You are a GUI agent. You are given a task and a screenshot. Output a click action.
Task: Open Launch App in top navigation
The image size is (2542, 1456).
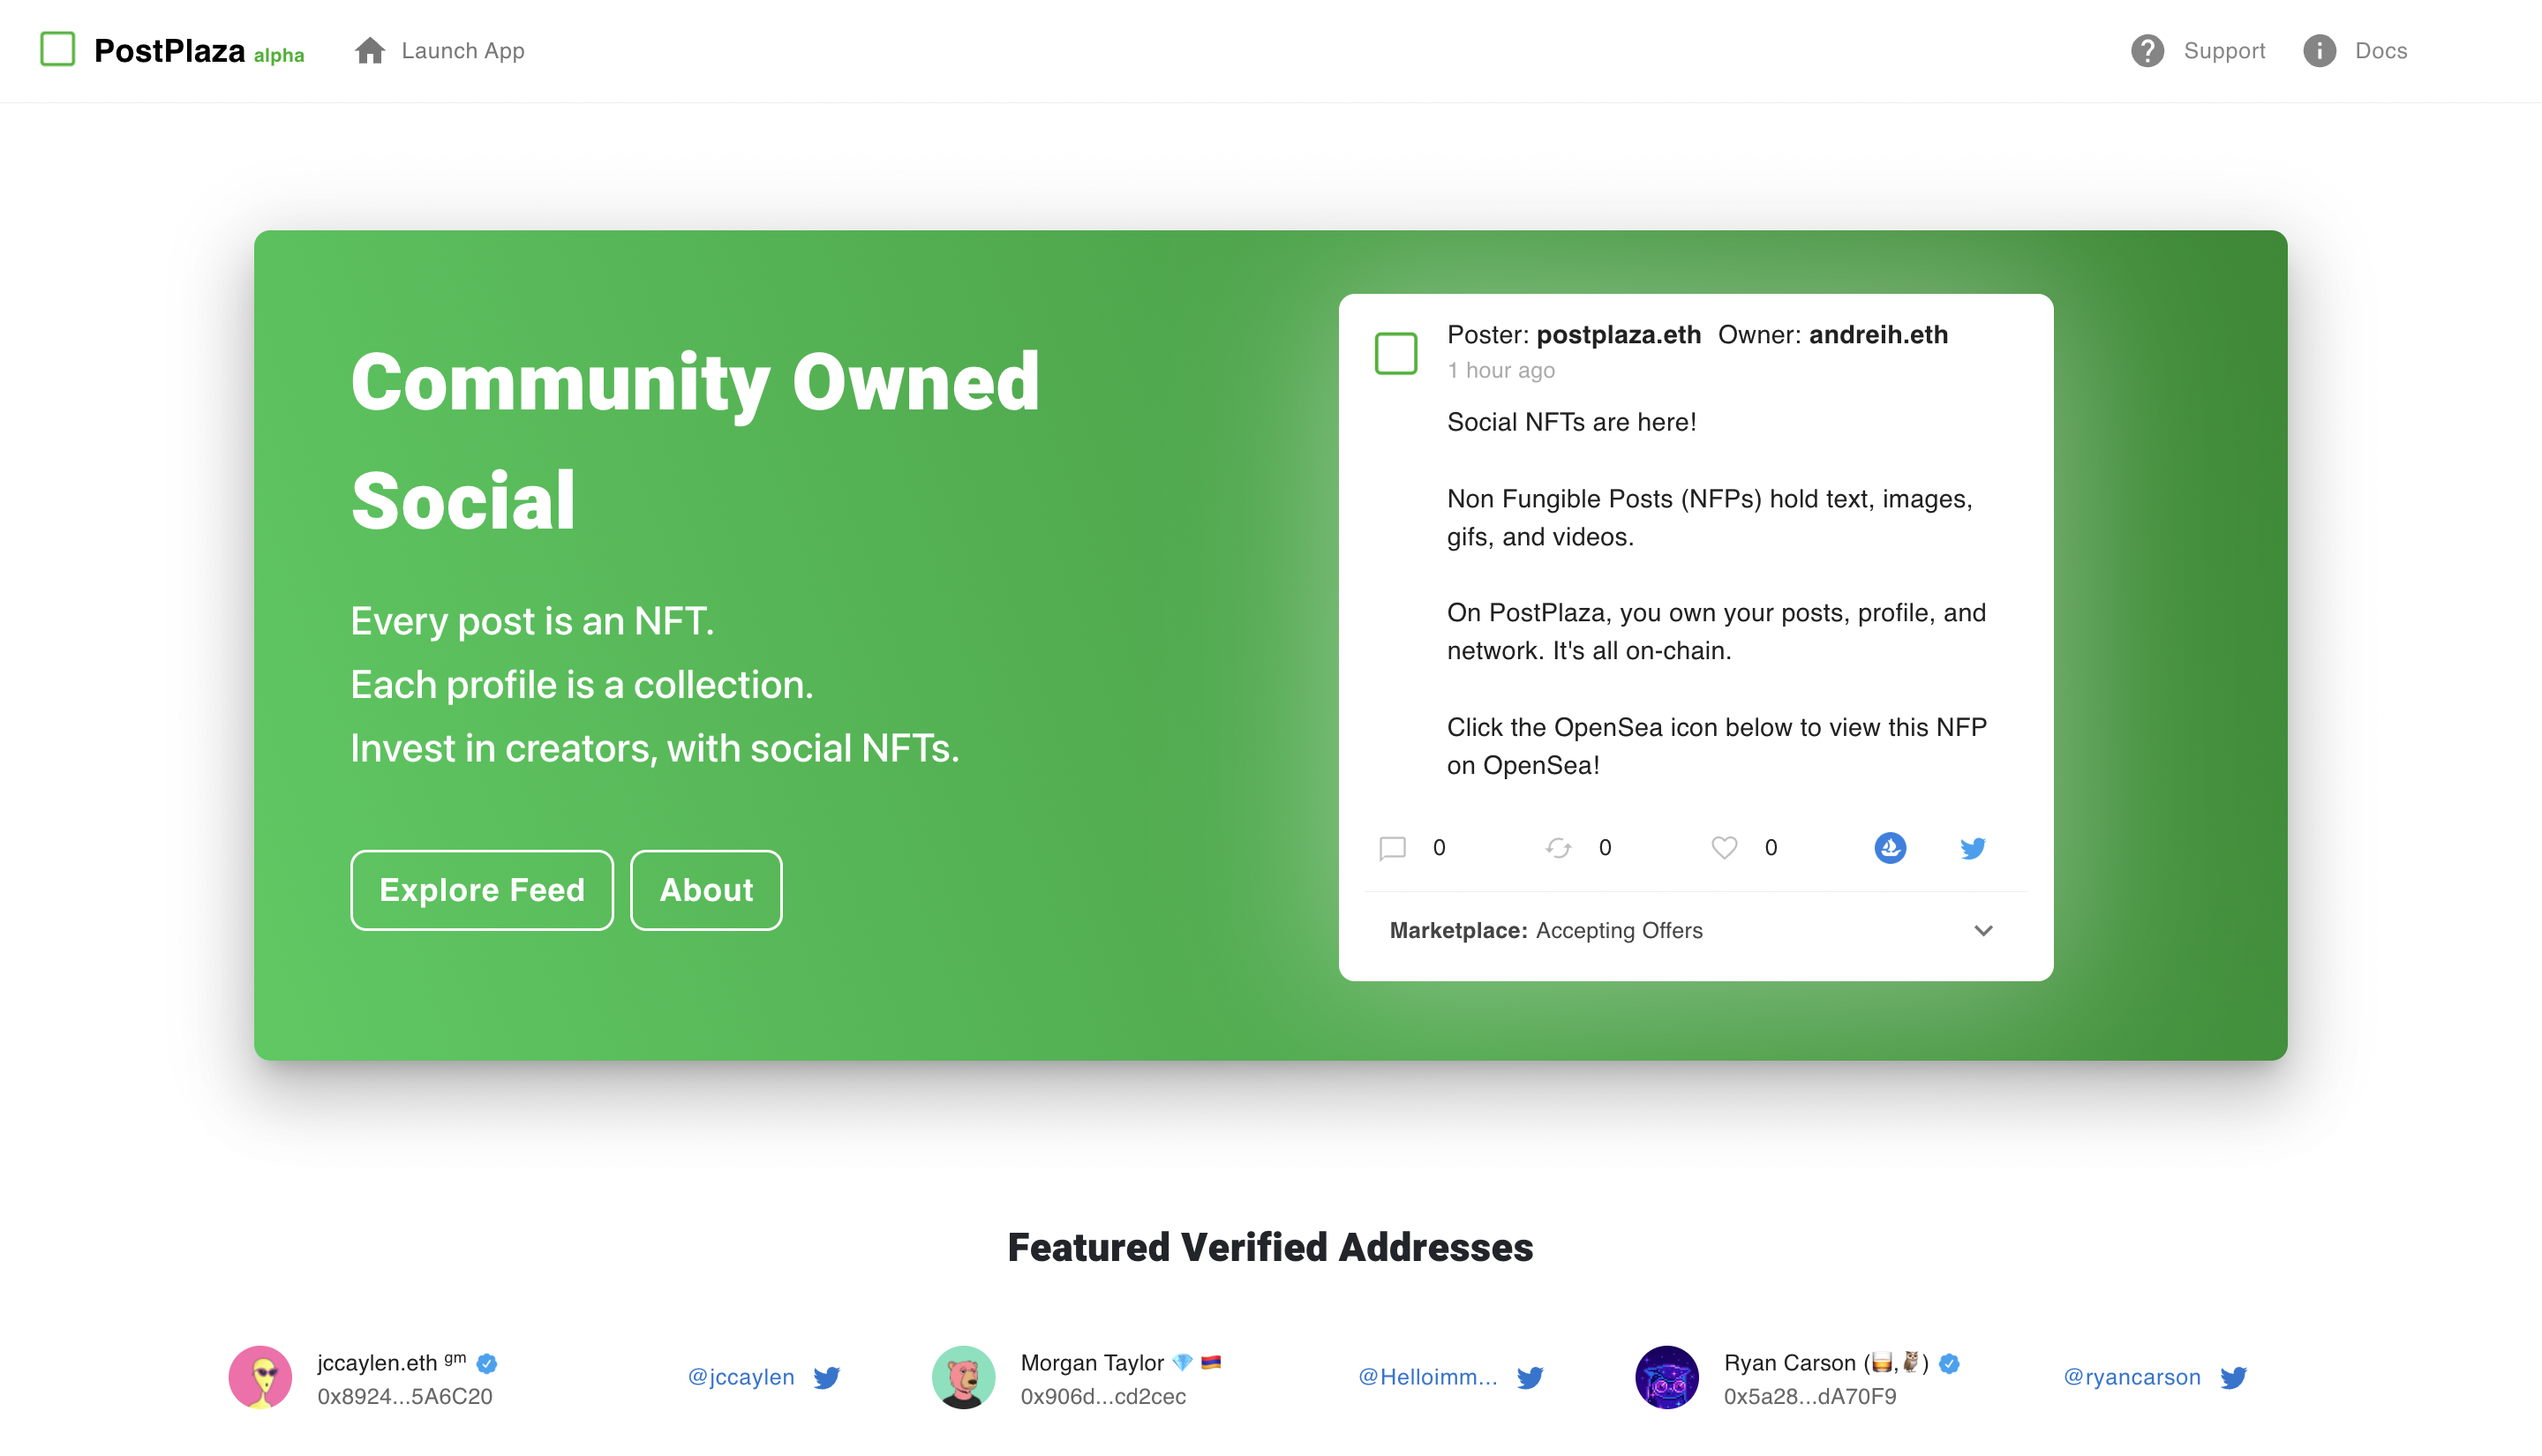point(462,51)
